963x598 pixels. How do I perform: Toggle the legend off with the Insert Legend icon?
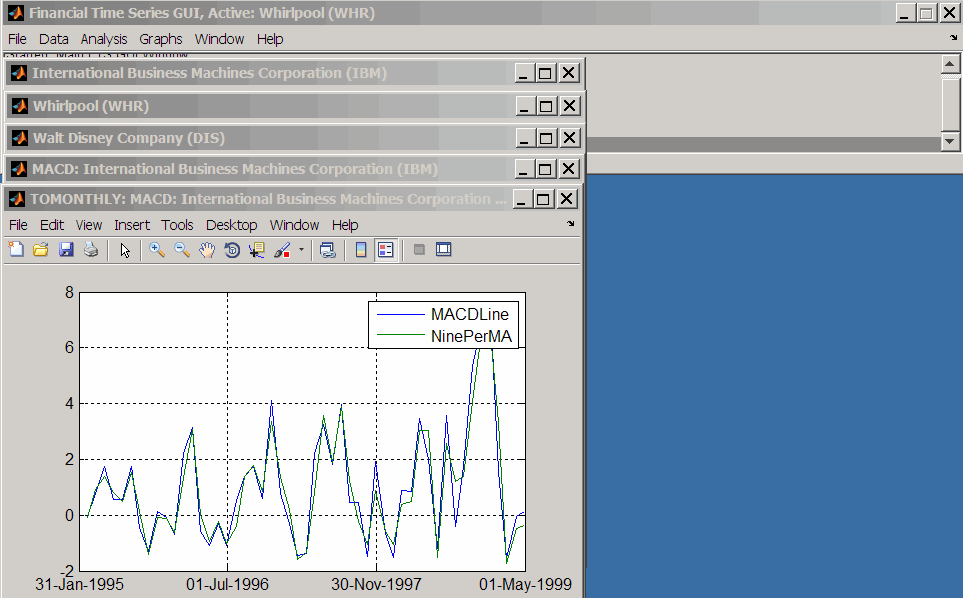(x=385, y=250)
